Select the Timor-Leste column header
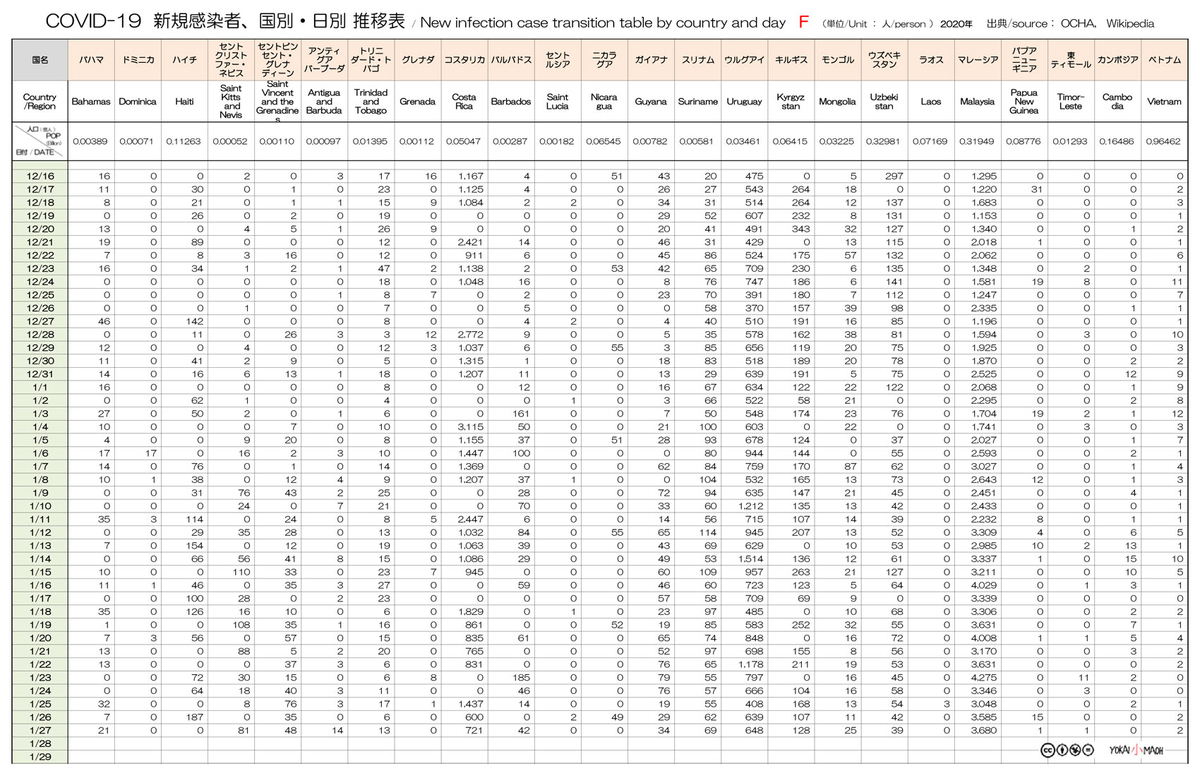 point(1070,102)
